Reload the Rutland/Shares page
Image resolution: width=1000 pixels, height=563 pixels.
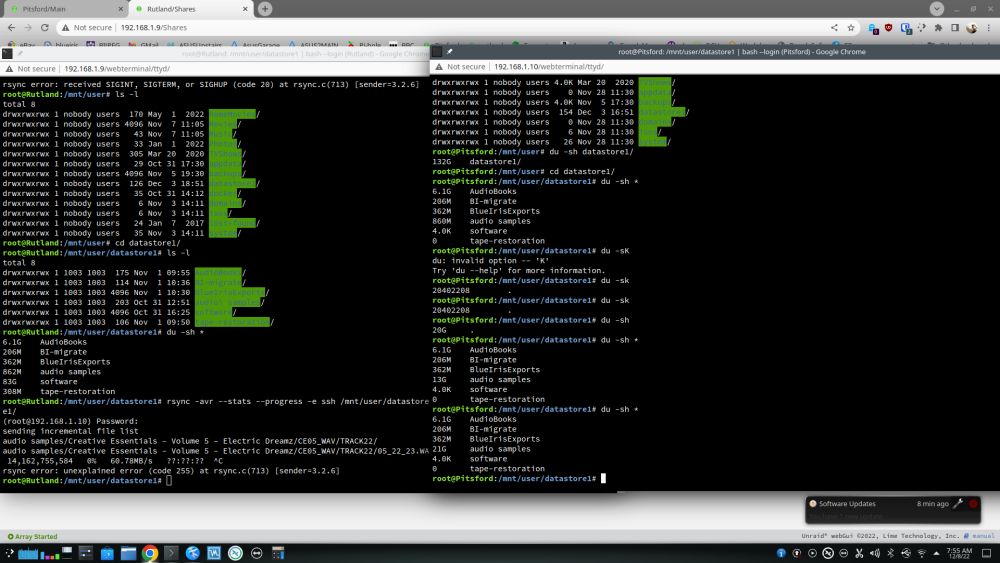point(45,27)
